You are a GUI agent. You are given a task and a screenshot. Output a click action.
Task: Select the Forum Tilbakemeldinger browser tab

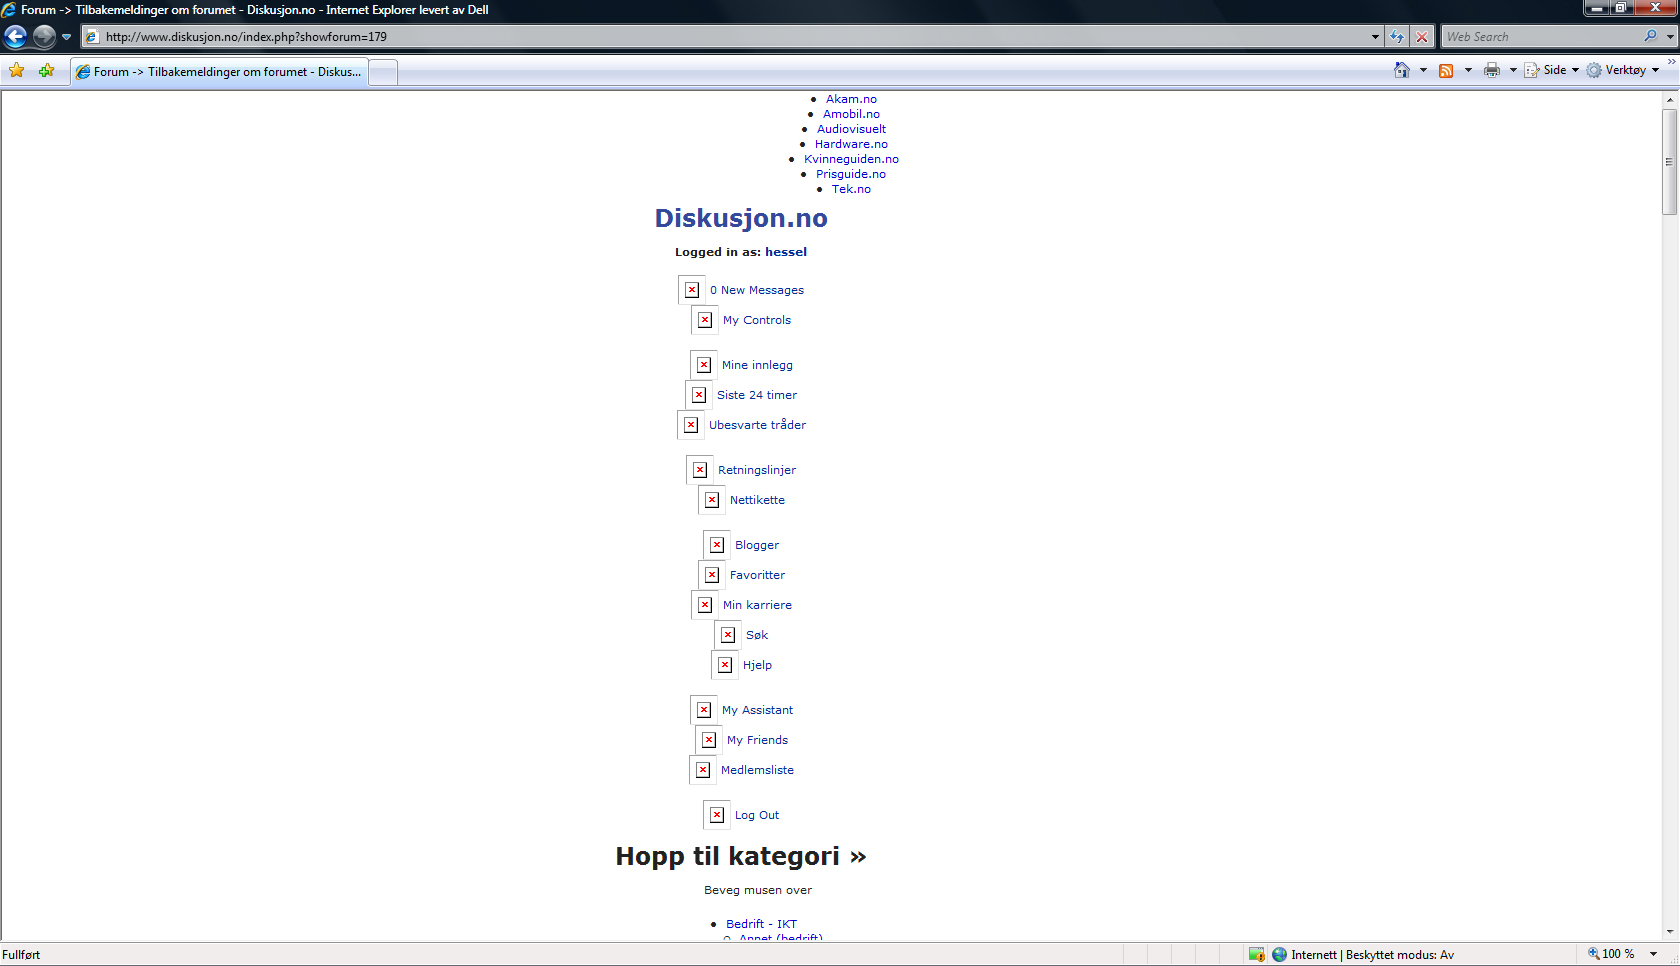[x=219, y=72]
